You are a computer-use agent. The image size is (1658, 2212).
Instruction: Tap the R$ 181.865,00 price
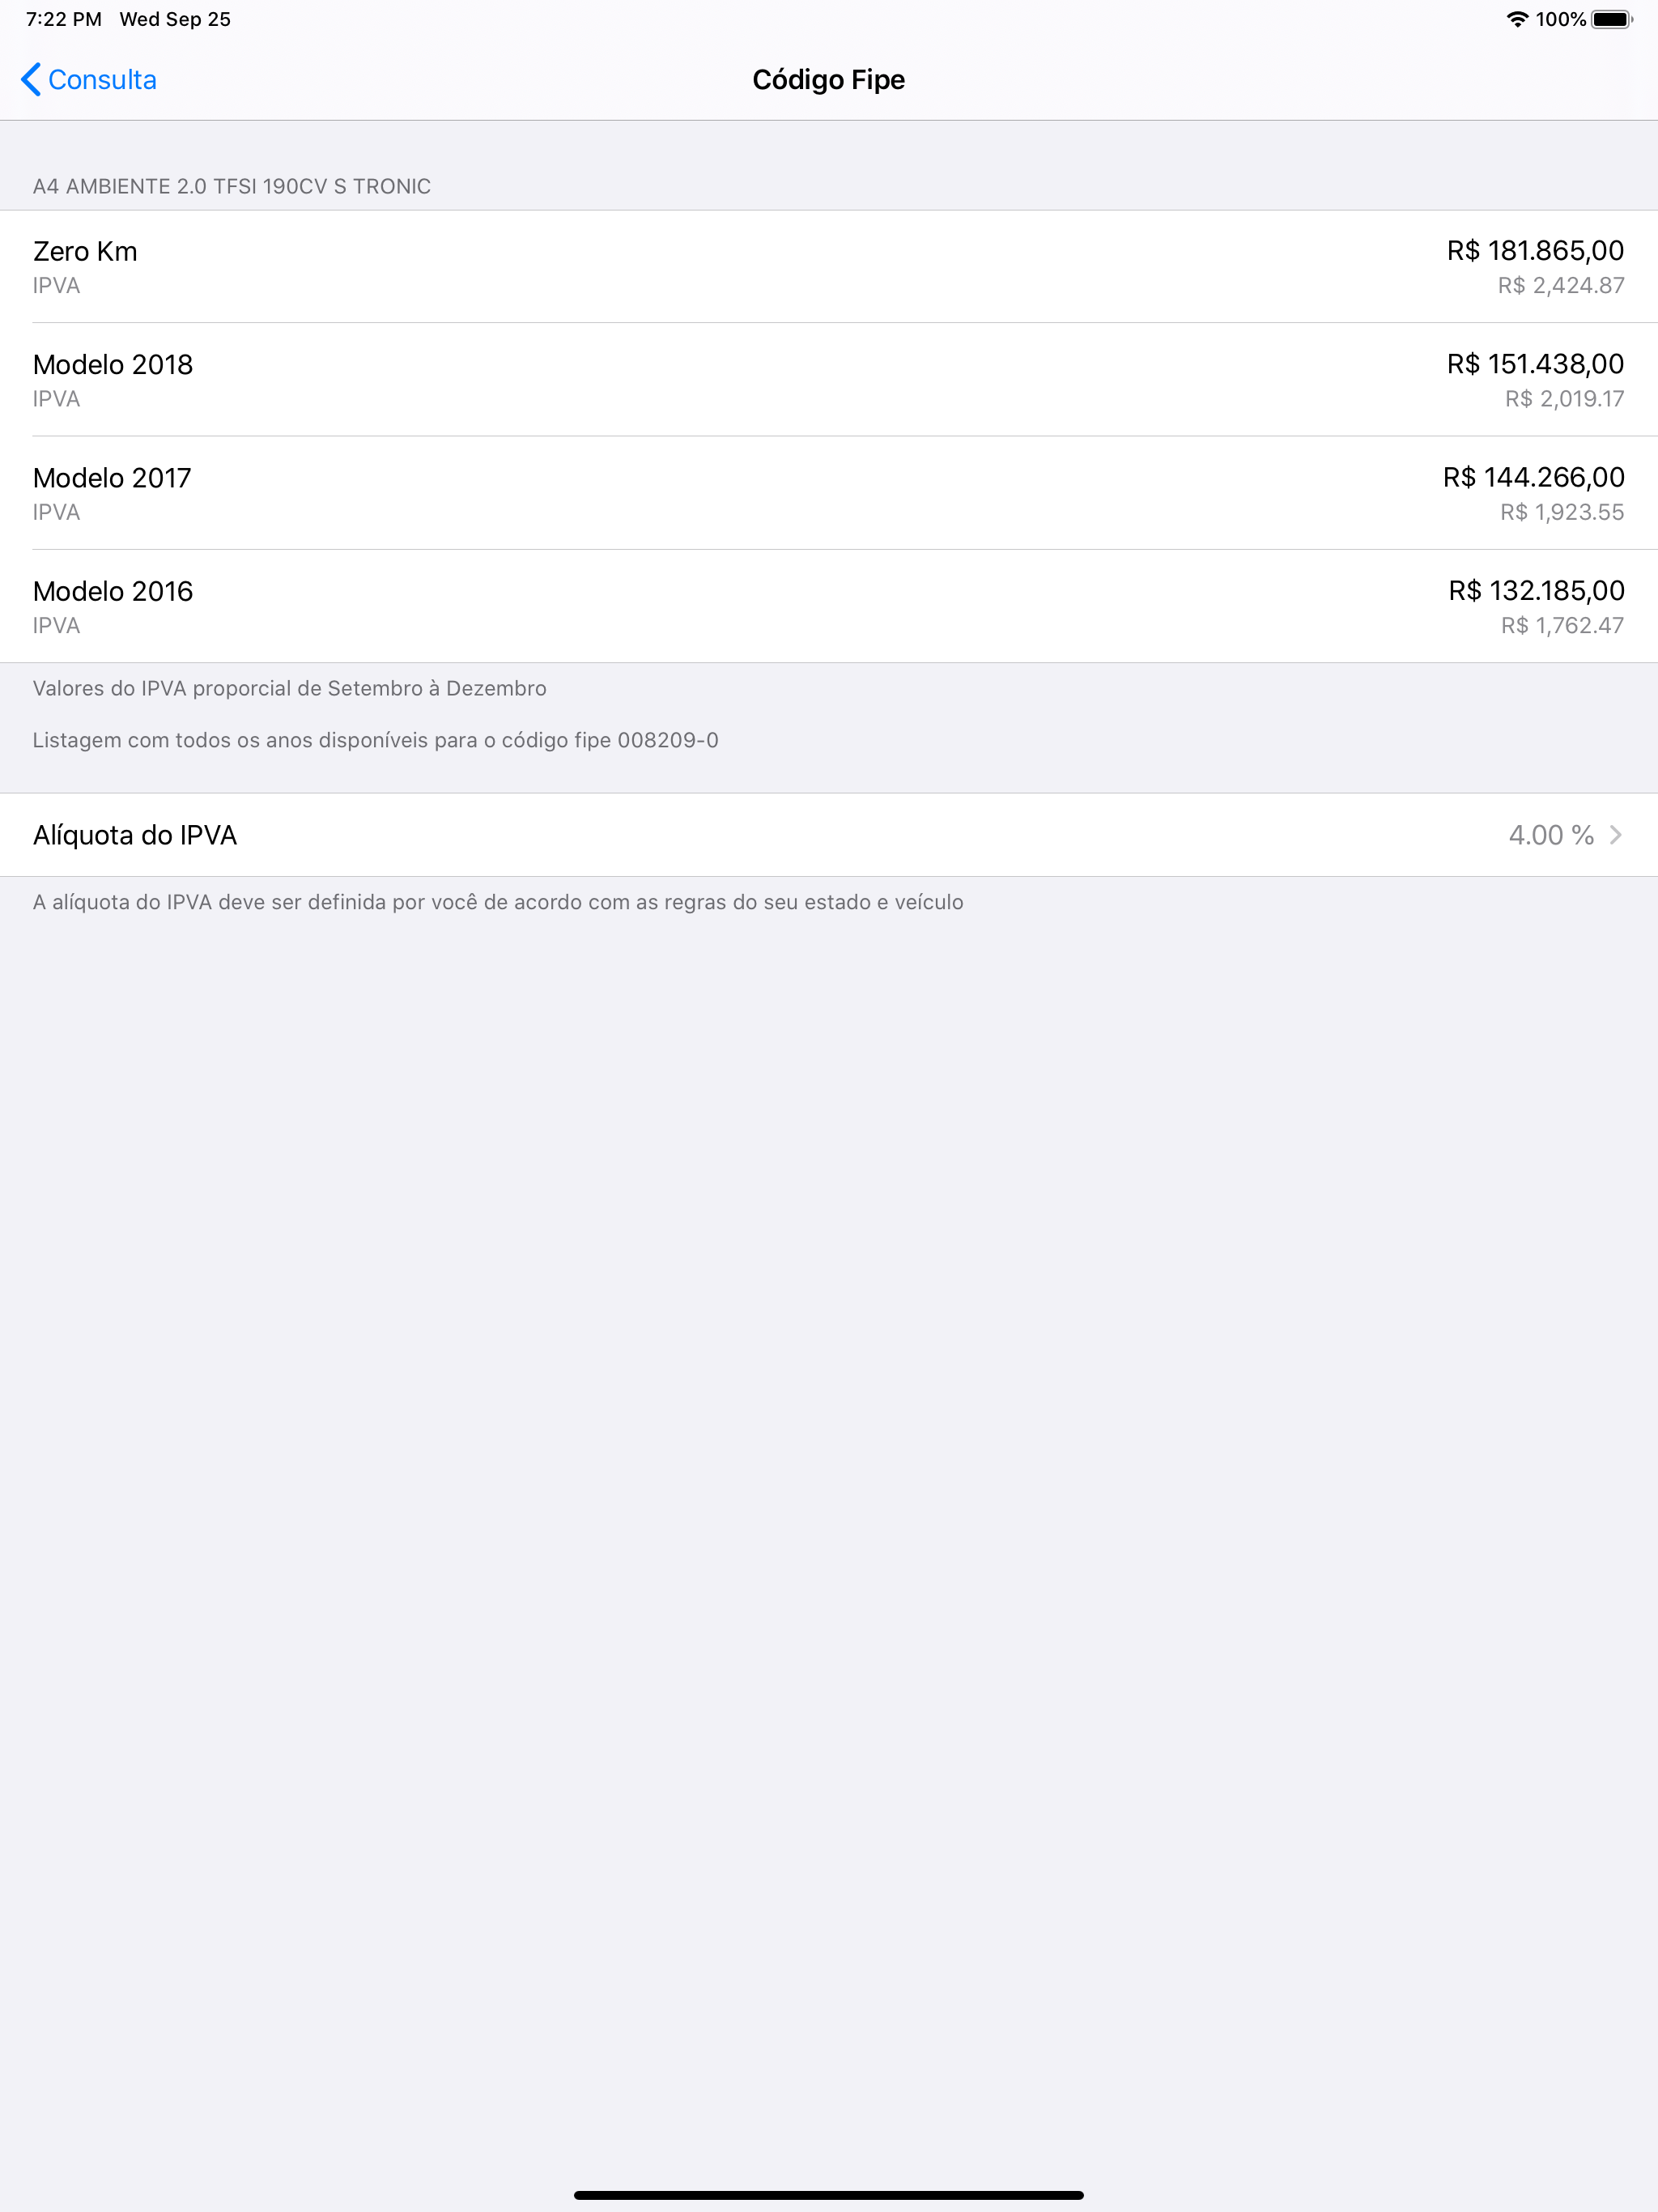tap(1535, 251)
